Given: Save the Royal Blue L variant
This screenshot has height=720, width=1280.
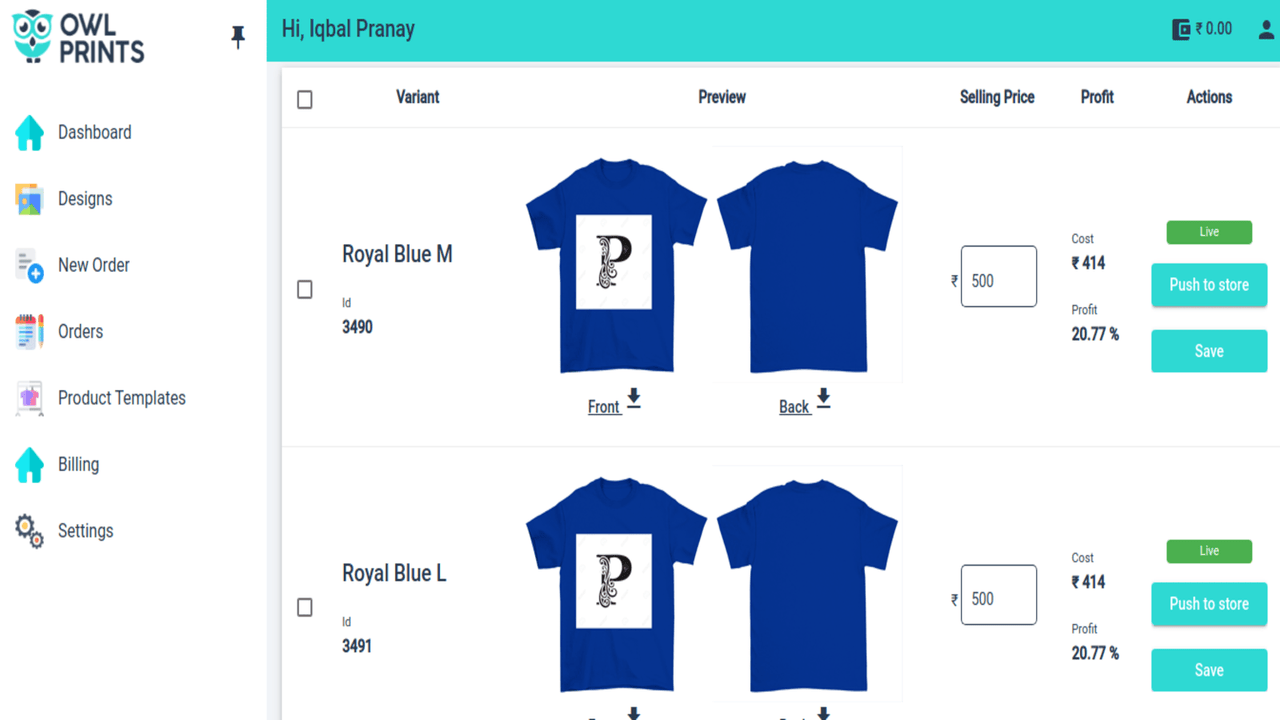Looking at the screenshot, I should point(1209,670).
